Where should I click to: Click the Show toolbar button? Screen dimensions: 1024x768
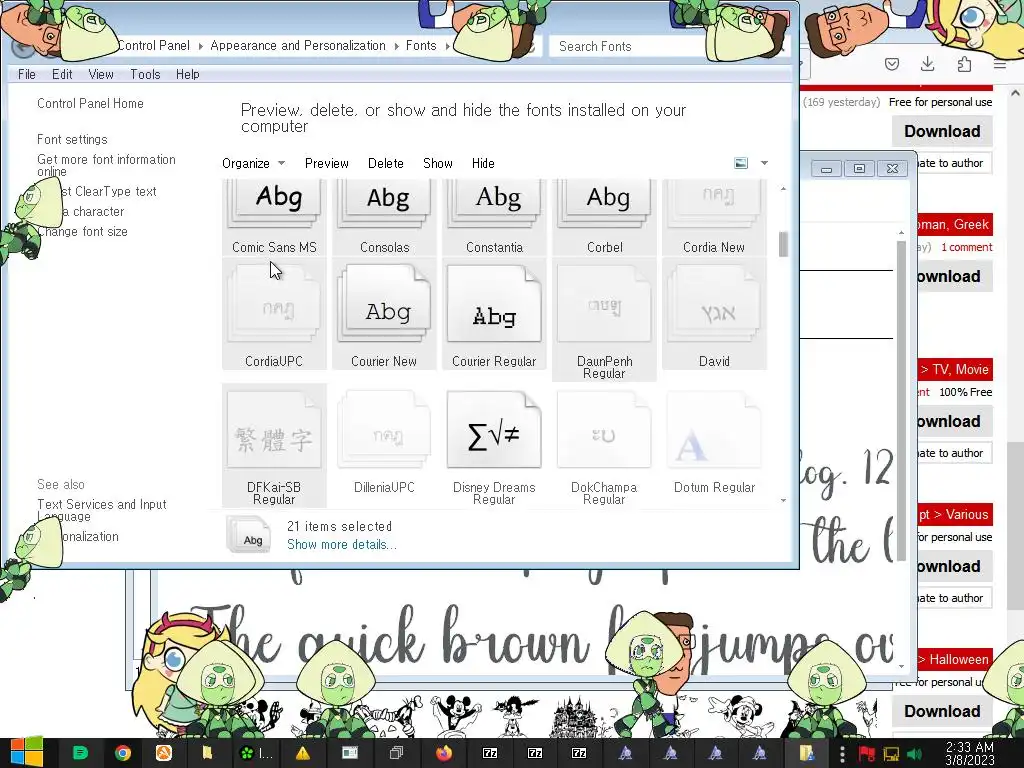point(438,163)
